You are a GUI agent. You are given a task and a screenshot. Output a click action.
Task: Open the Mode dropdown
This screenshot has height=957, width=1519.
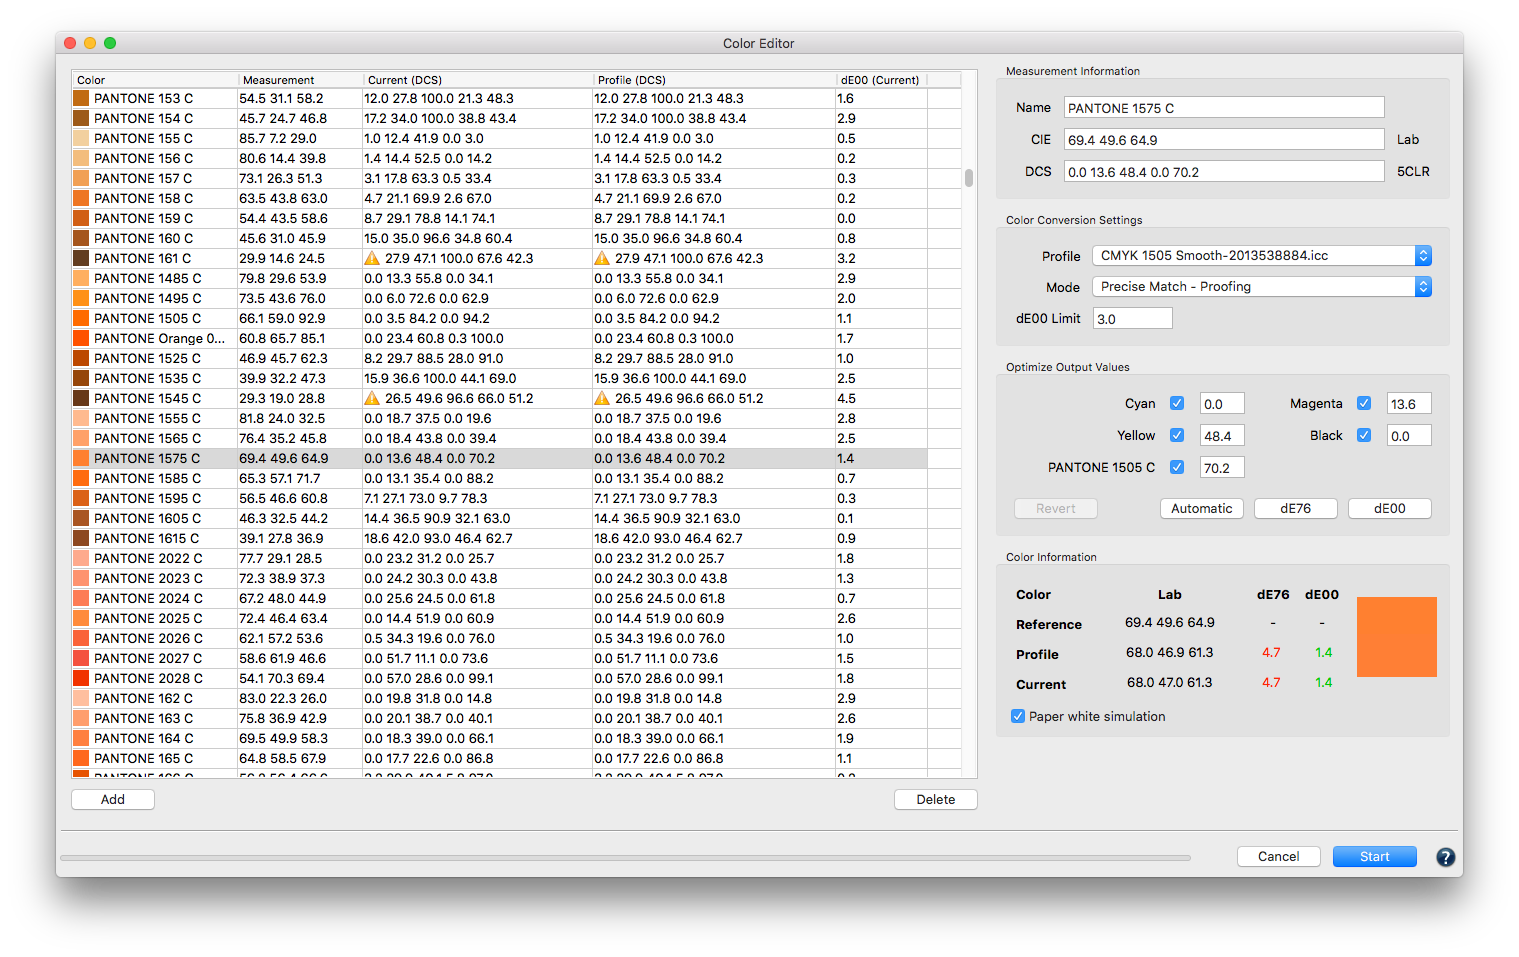(x=1262, y=287)
